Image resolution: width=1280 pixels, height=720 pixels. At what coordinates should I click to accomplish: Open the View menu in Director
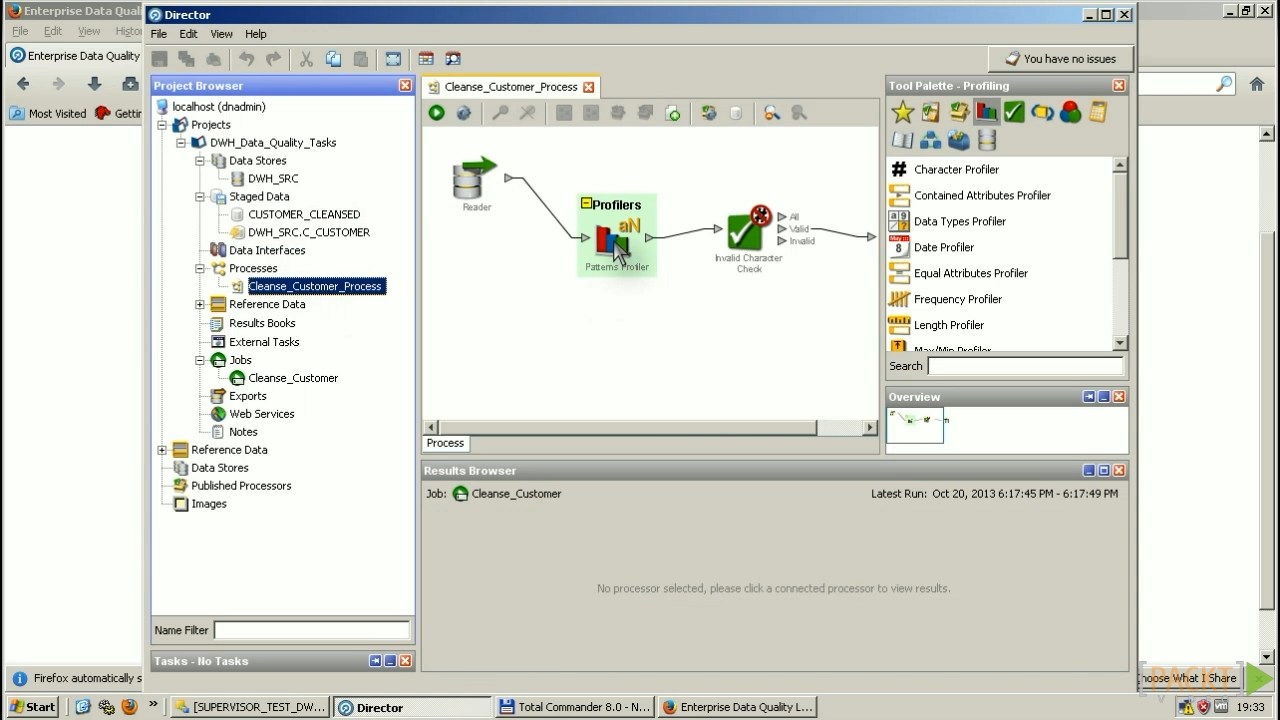[221, 34]
